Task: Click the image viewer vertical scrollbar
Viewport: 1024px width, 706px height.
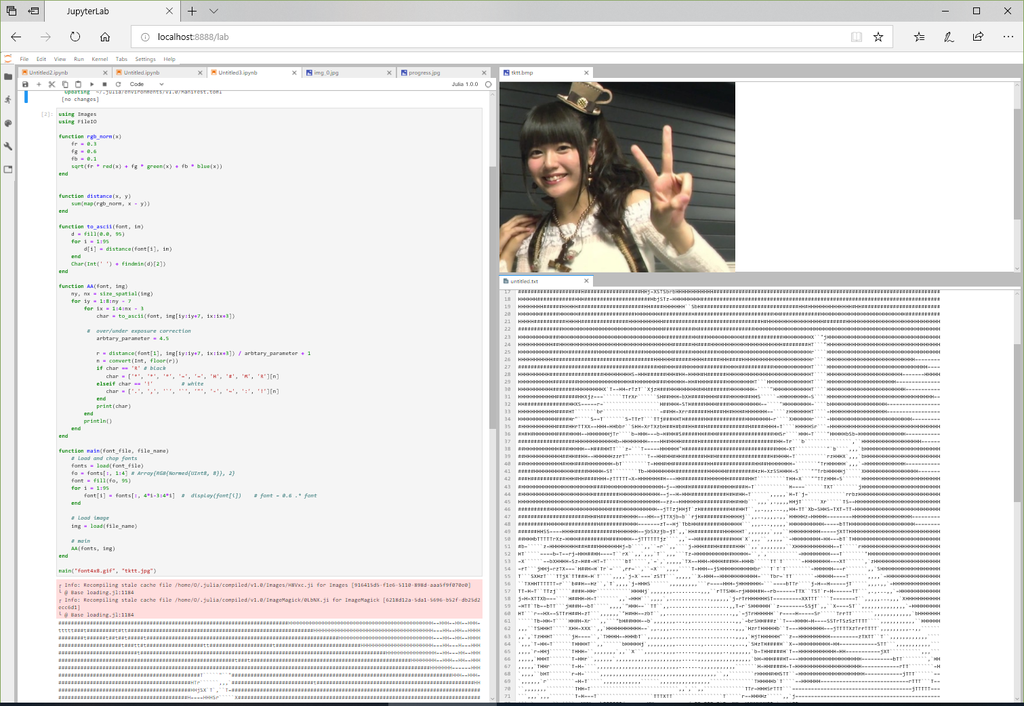Action: pos(1019,176)
